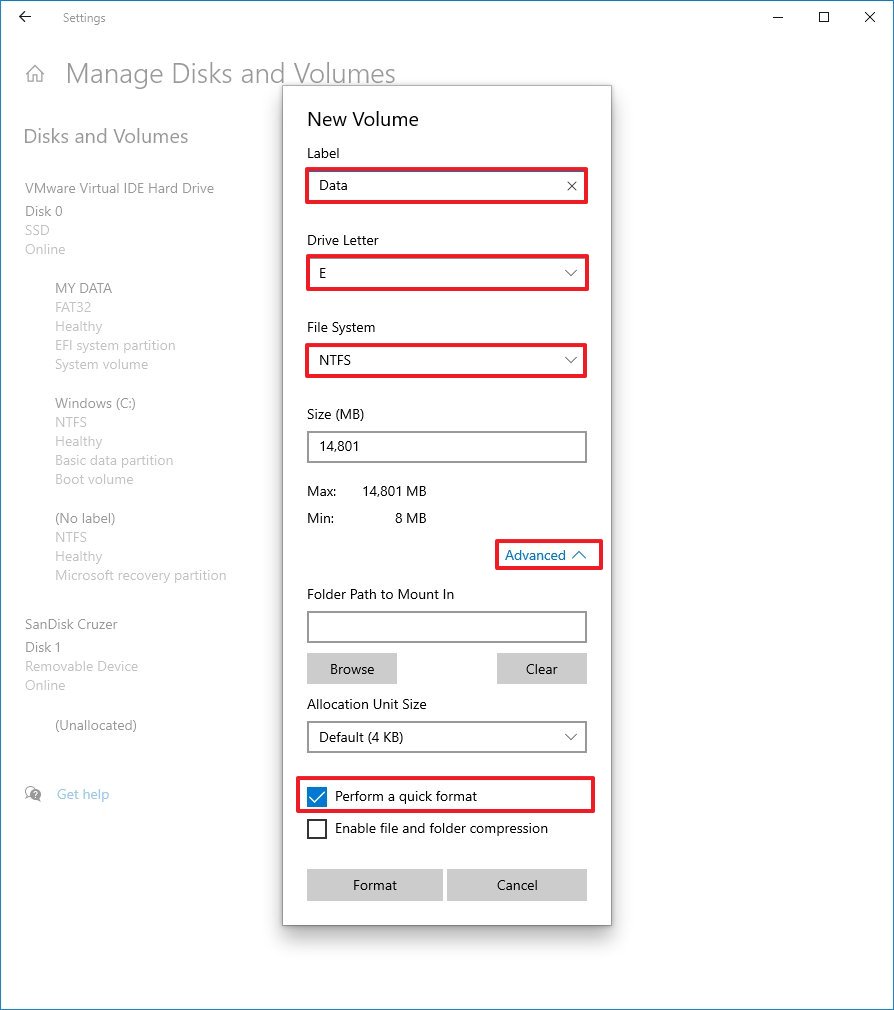The height and width of the screenshot is (1010, 894).
Task: Click Browse for folder path
Action: (352, 669)
